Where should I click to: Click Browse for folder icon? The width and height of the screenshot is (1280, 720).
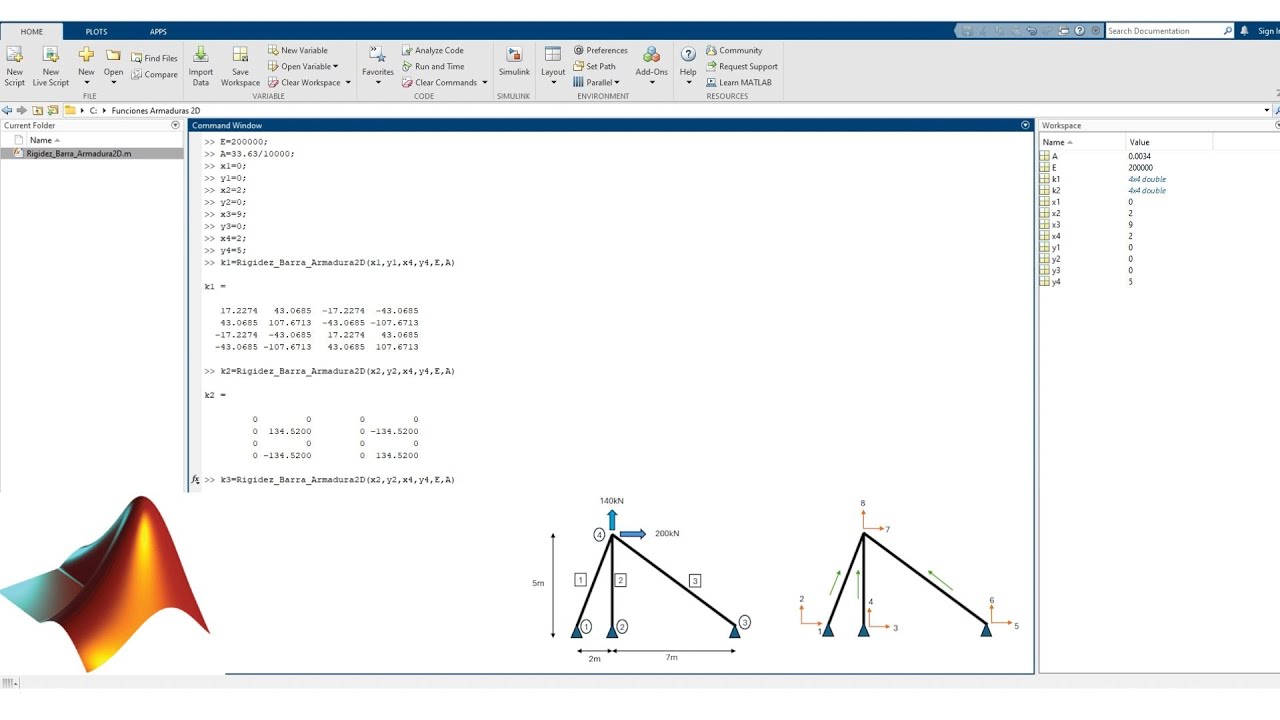coord(53,110)
